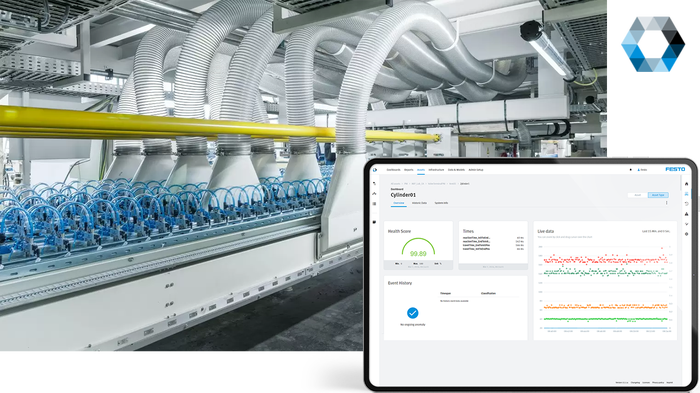Click the gear icon in right sidebar
The image size is (700, 393).
click(686, 234)
